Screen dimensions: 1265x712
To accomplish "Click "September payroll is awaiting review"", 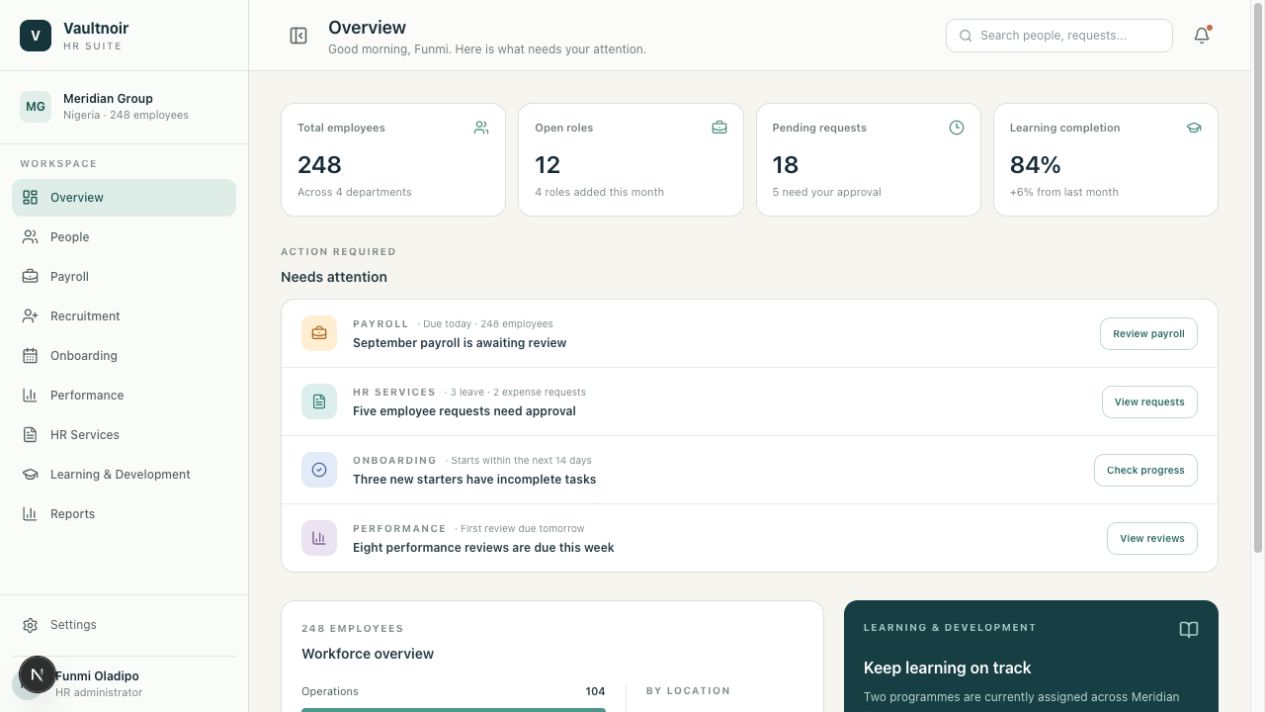I will (459, 343).
